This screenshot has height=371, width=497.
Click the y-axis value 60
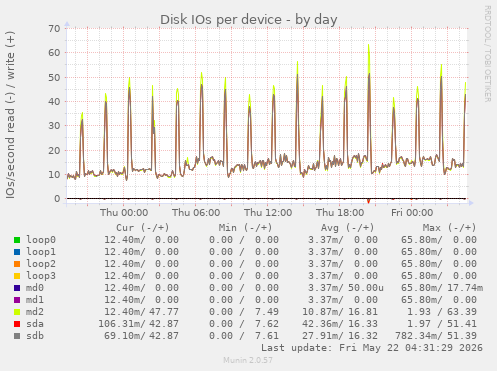point(54,53)
